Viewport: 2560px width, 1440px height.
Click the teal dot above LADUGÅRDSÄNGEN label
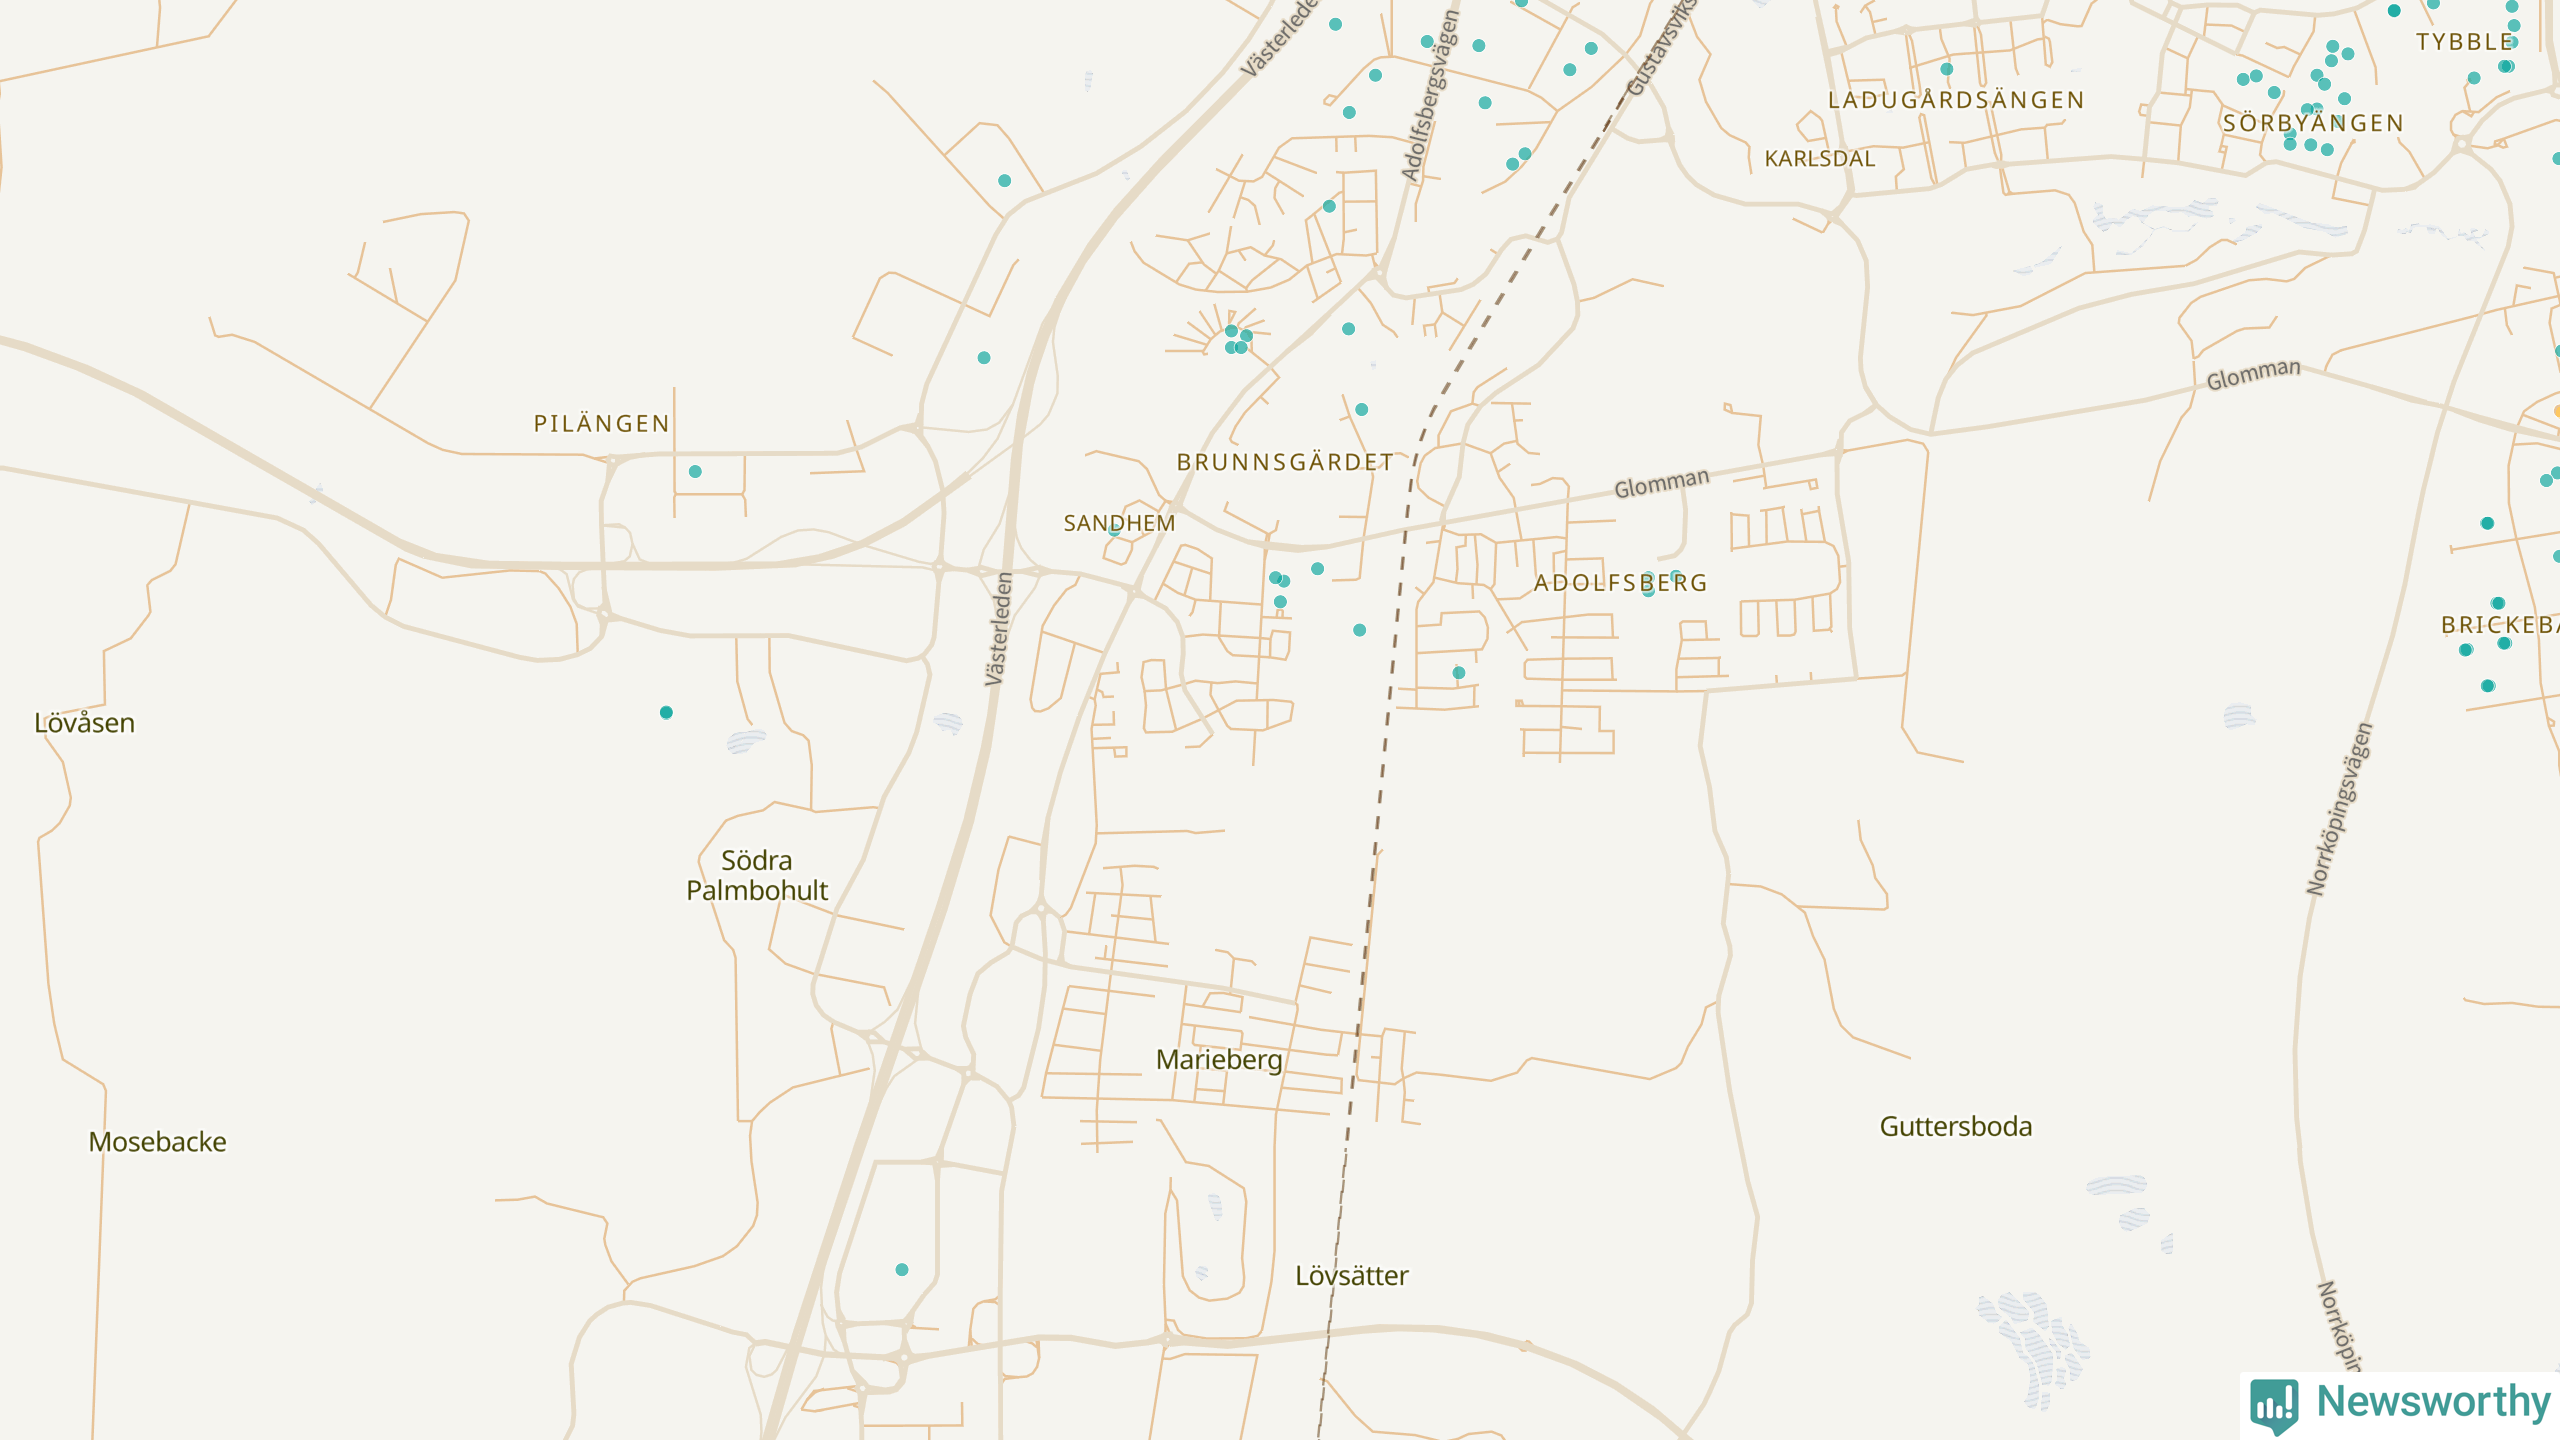[1946, 69]
